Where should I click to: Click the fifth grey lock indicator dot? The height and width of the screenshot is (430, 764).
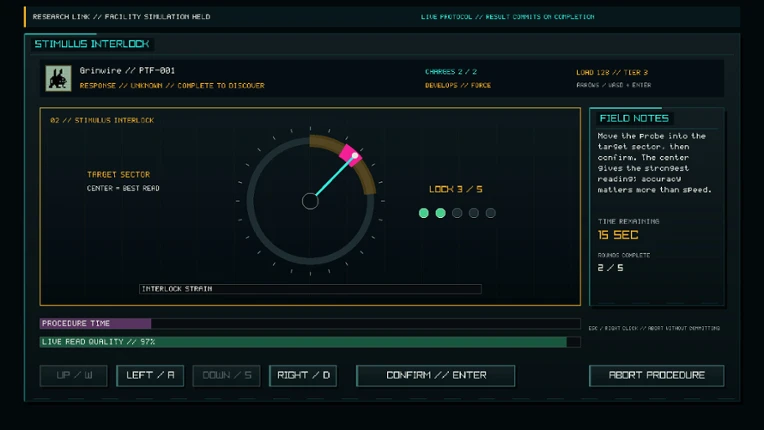pos(491,213)
